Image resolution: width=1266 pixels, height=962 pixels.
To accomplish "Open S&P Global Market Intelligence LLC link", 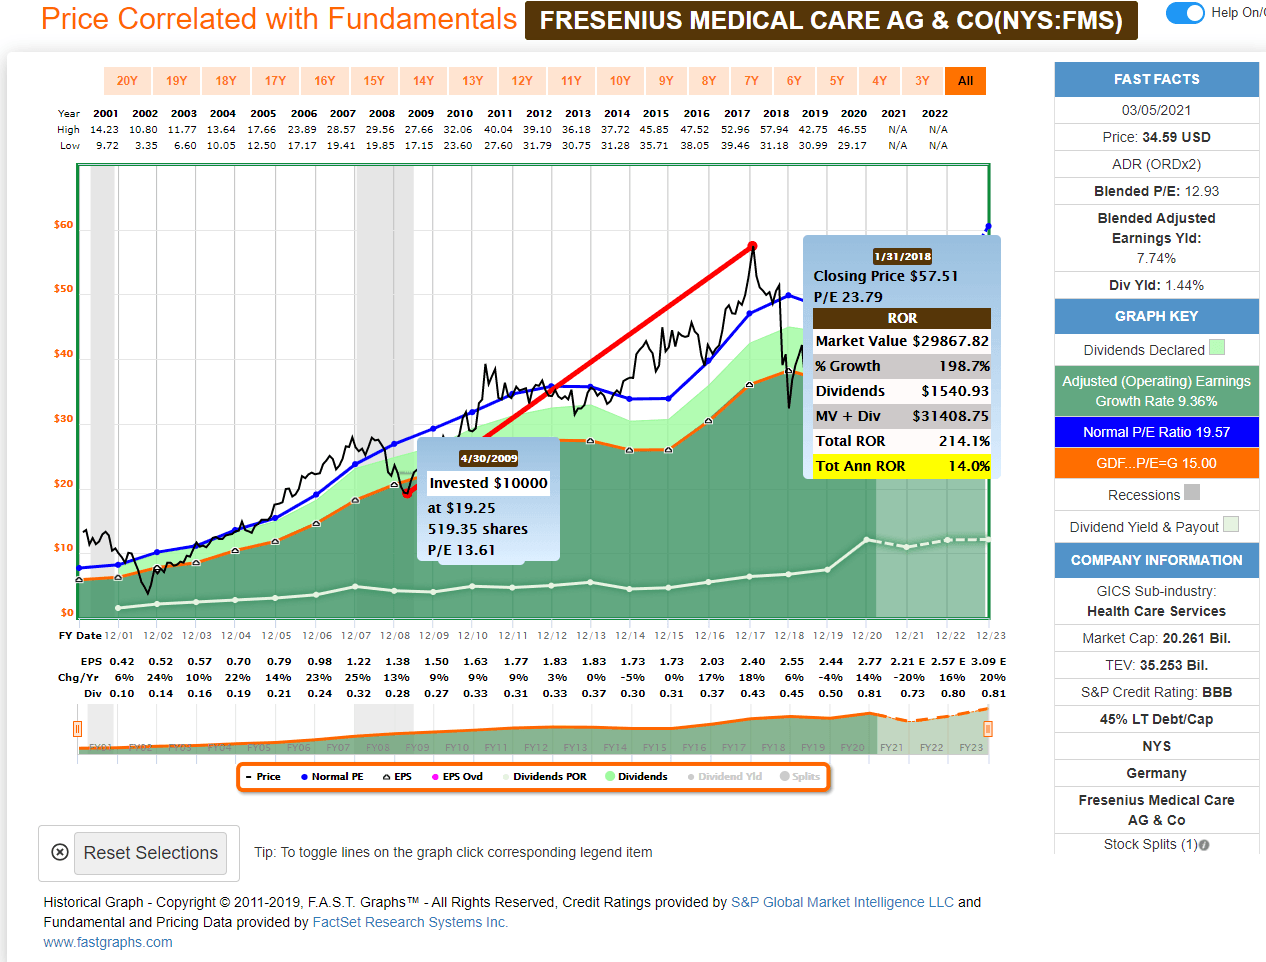I will [x=842, y=902].
